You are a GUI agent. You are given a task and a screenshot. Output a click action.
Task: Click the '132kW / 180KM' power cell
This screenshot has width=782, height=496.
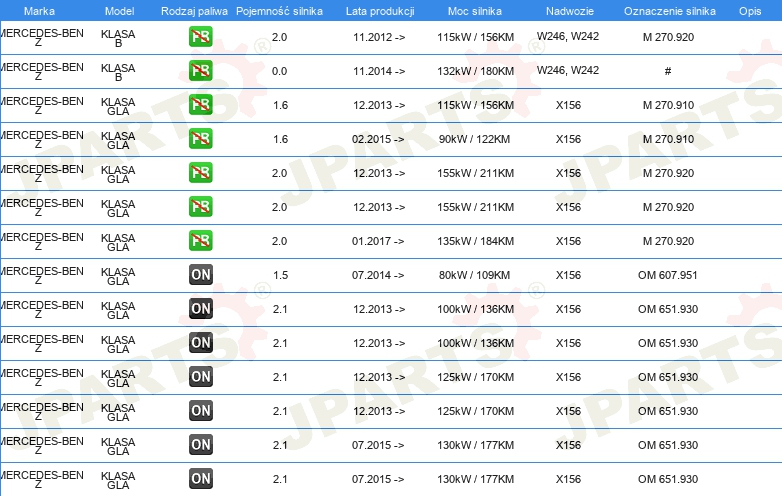click(475, 71)
